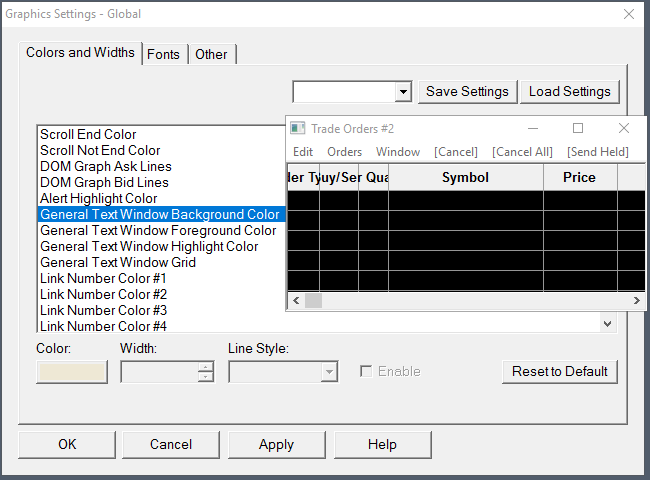The width and height of the screenshot is (650, 480).
Task: Open the Color swatch picker
Action: point(72,371)
